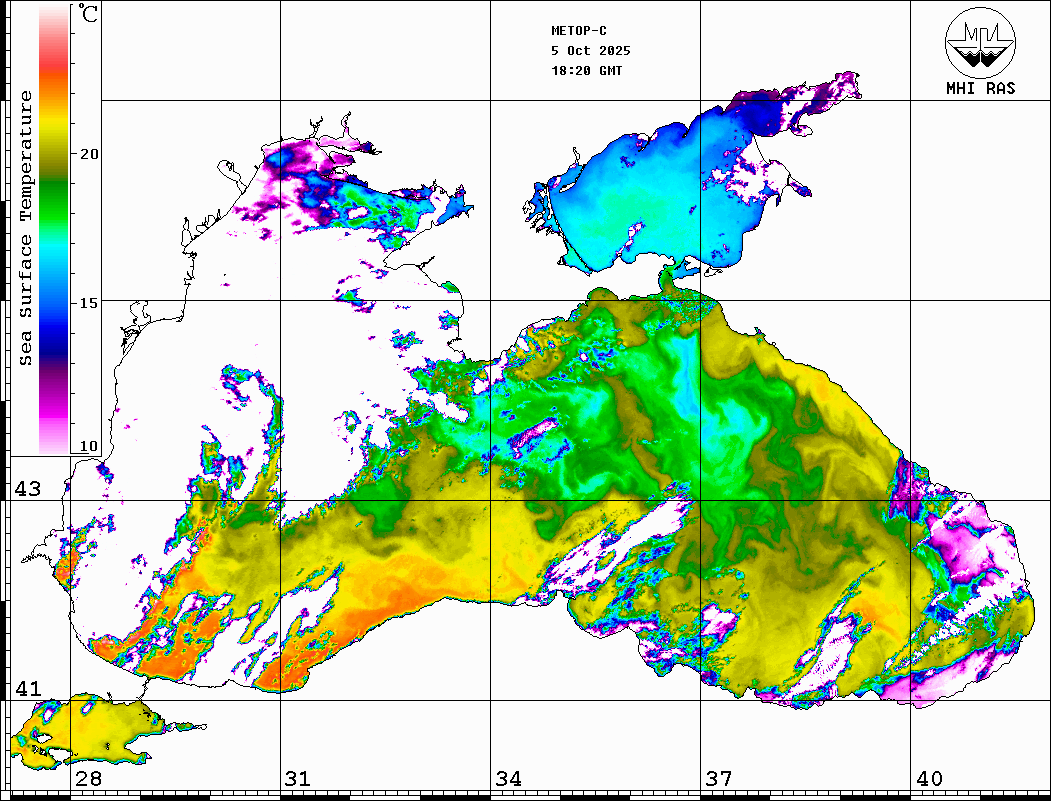1051x801 pixels.
Task: Click the 18:20 GMT timestamp
Action: click(x=586, y=71)
